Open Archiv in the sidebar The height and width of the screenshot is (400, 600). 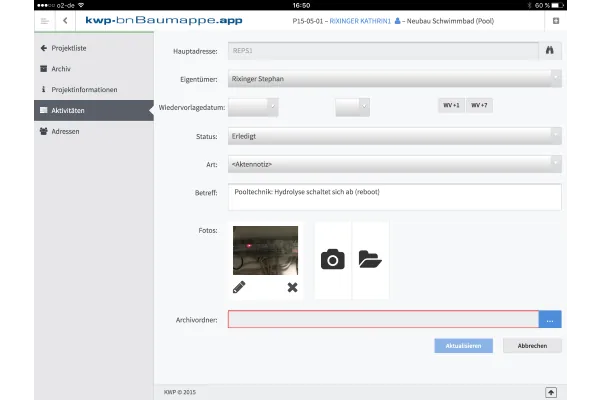click(x=60, y=69)
